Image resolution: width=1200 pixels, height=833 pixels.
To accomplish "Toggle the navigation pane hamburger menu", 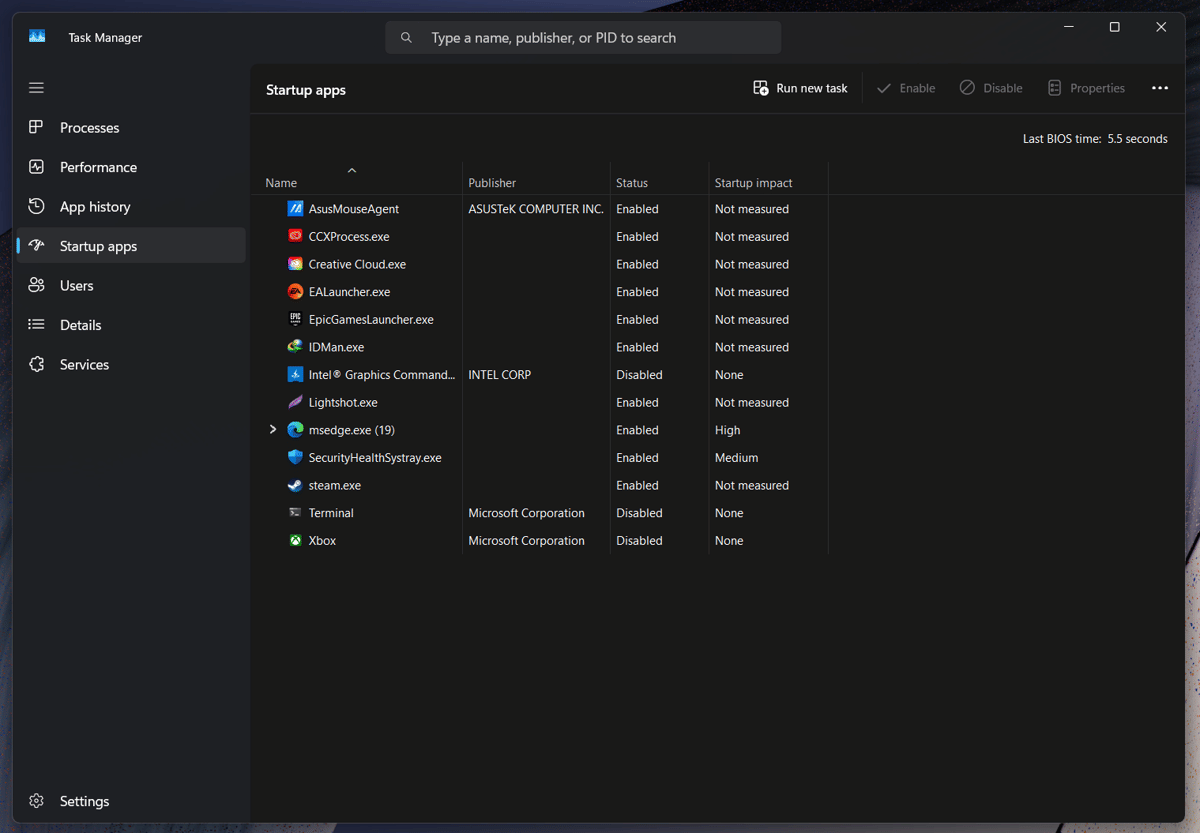I will point(36,88).
